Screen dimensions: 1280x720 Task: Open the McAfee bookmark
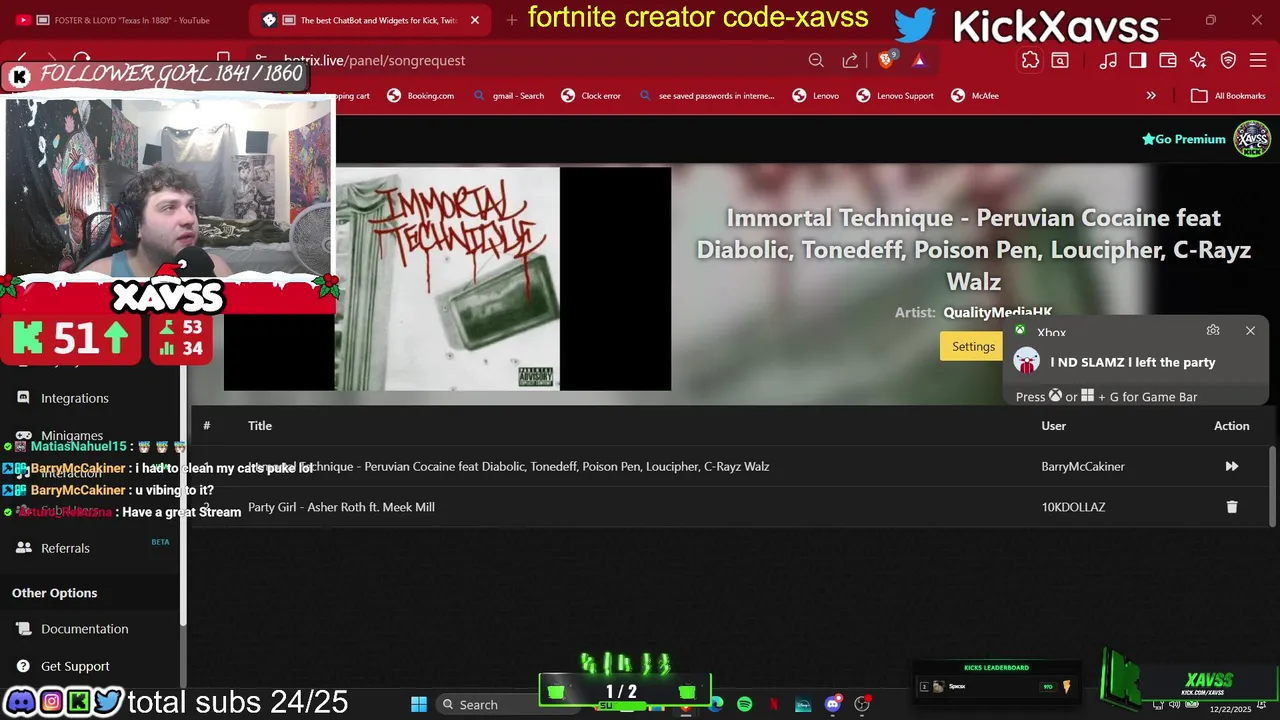click(975, 96)
